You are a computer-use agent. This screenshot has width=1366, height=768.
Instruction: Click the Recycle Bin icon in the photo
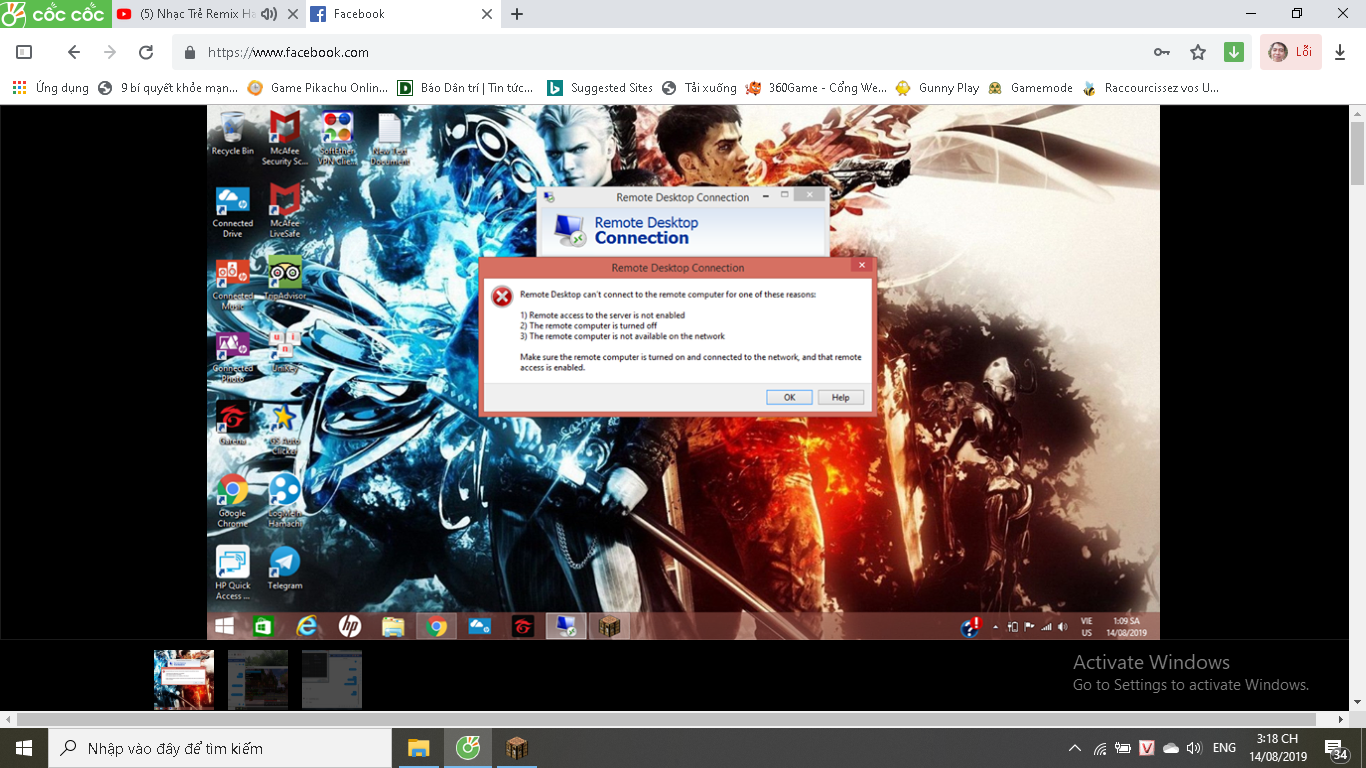[x=232, y=134]
